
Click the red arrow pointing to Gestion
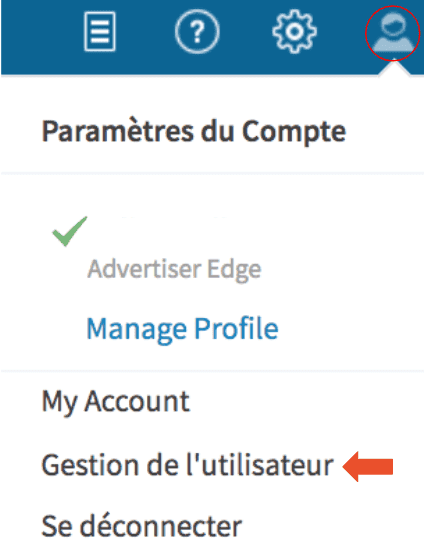tap(368, 467)
